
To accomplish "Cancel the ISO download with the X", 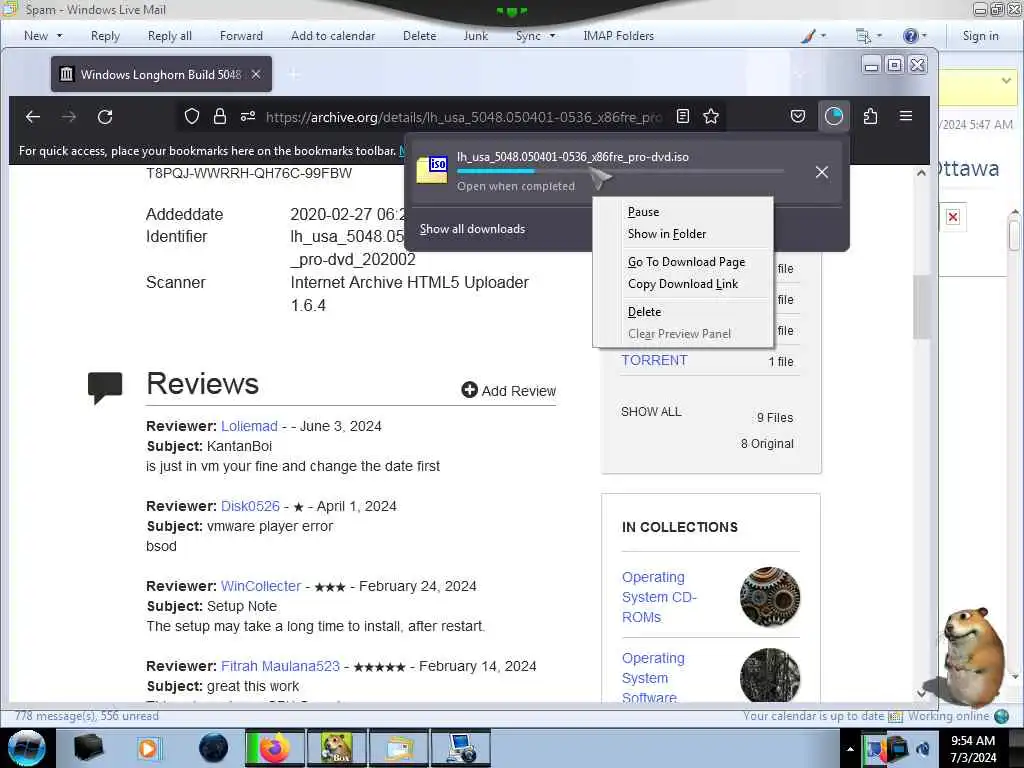I will (822, 172).
